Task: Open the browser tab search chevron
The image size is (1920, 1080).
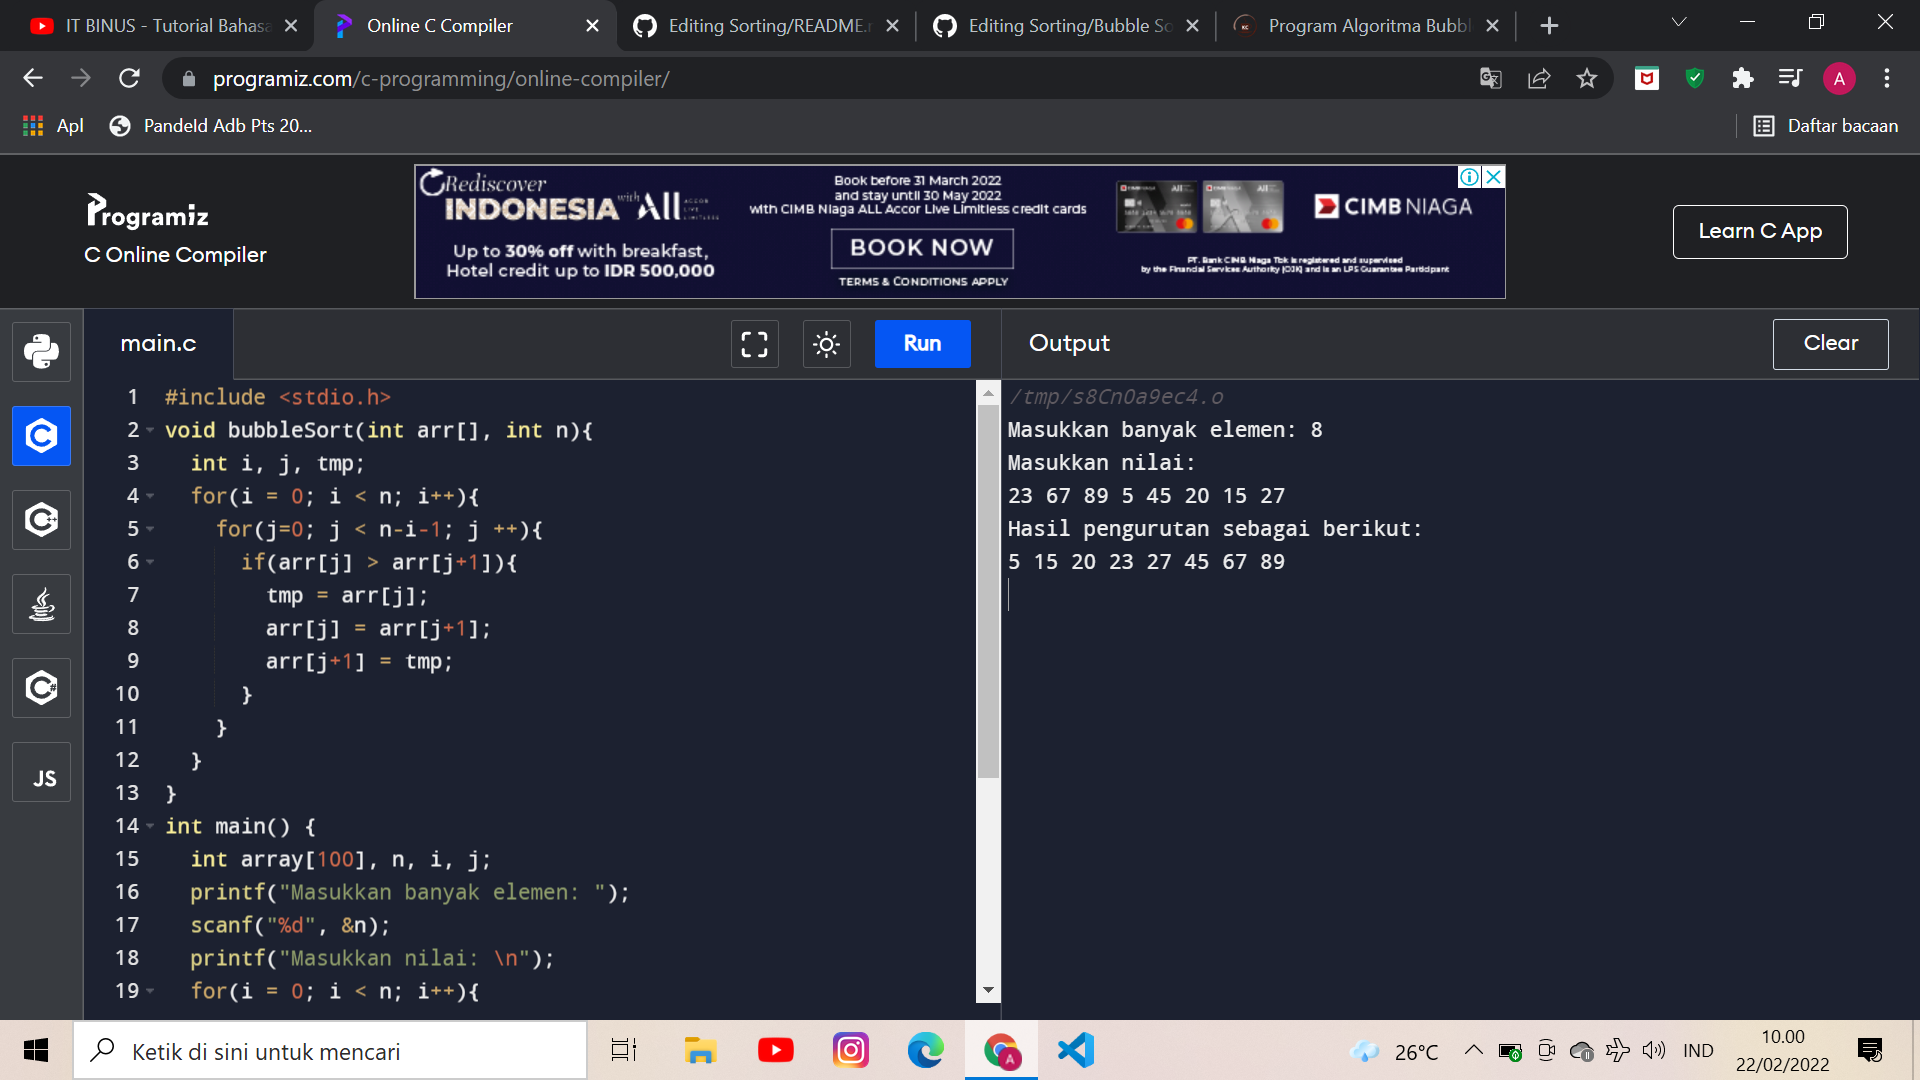Action: pos(1678,22)
